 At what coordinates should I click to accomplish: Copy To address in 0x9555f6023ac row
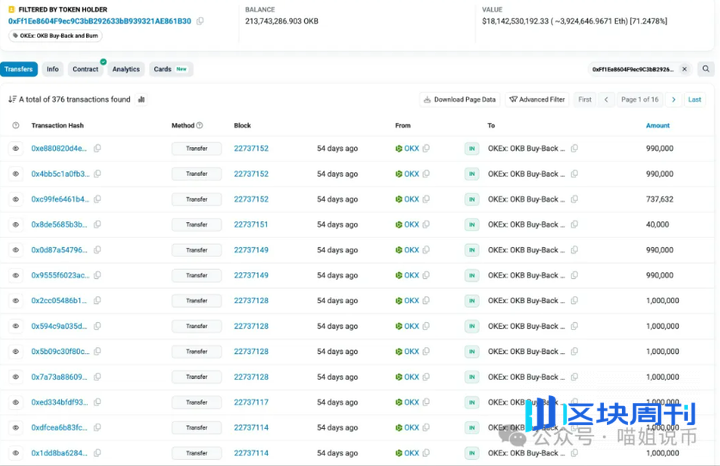[574, 275]
